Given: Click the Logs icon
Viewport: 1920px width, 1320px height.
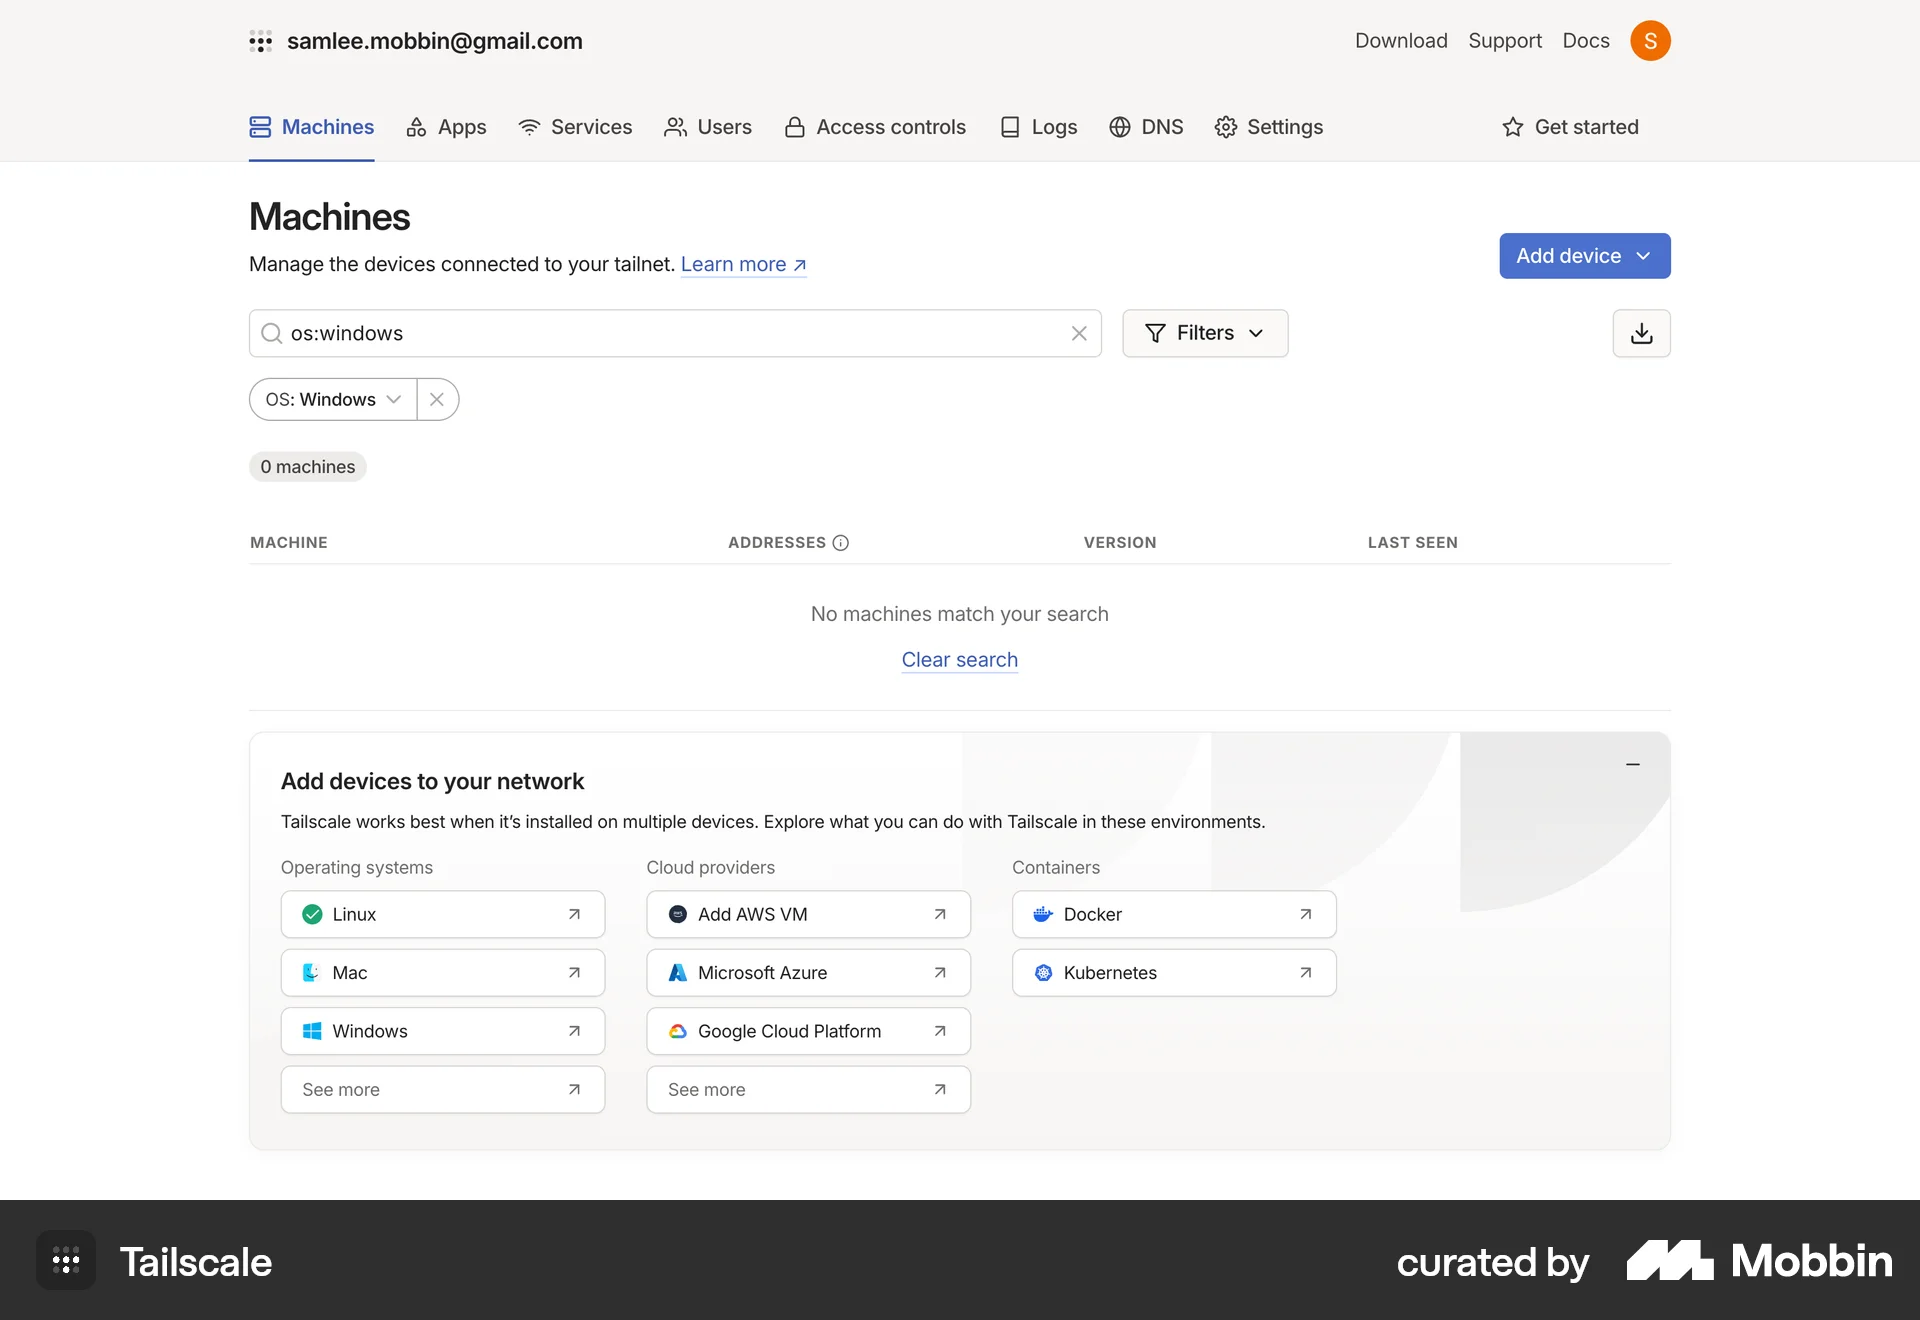Looking at the screenshot, I should pyautogui.click(x=1011, y=127).
